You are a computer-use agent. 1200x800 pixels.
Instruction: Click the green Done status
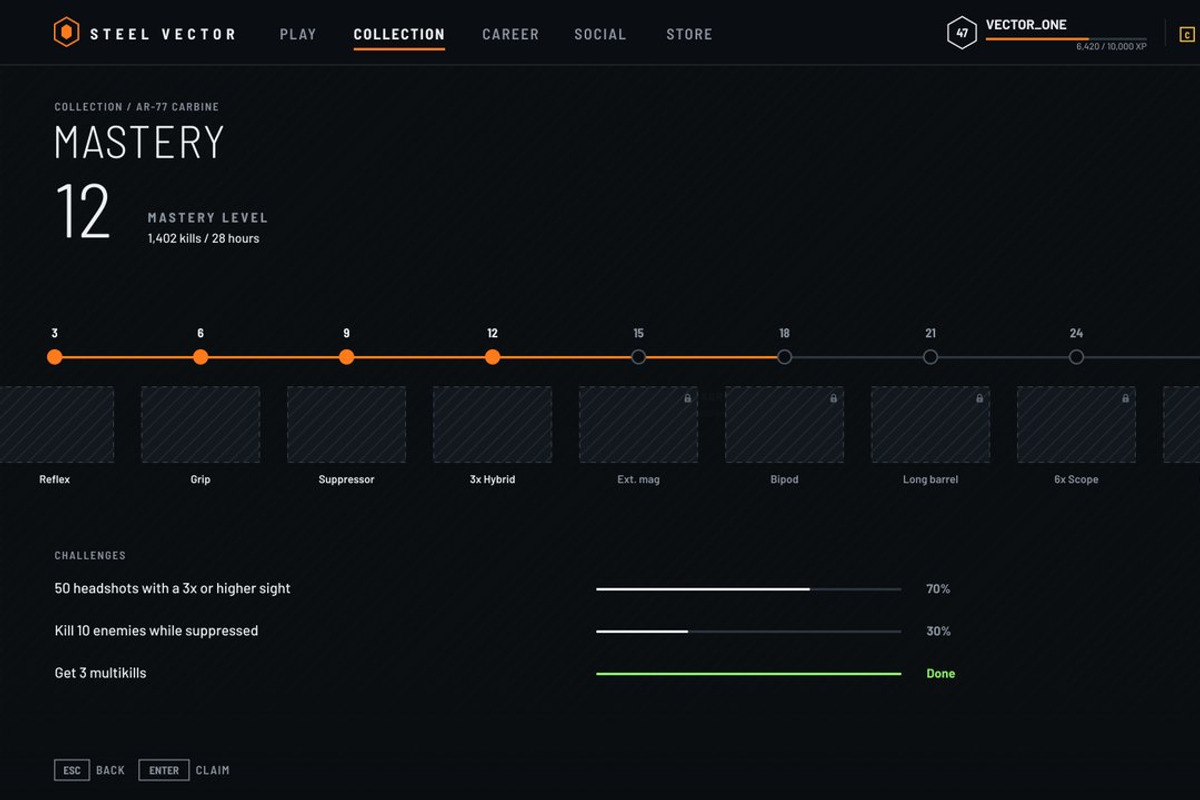tap(940, 673)
